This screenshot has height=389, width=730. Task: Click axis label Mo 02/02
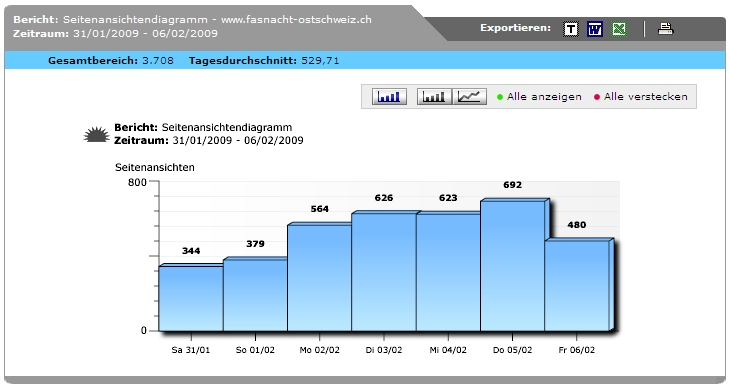319,350
